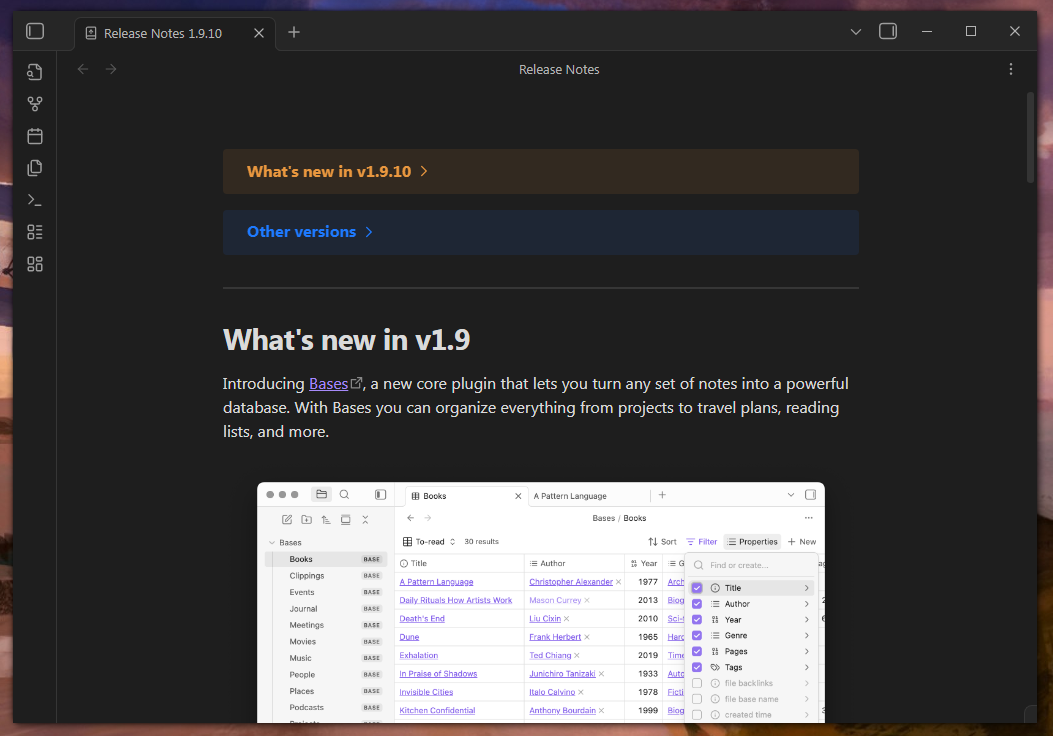
Task: Navigate back with the left arrow
Action: (x=83, y=69)
